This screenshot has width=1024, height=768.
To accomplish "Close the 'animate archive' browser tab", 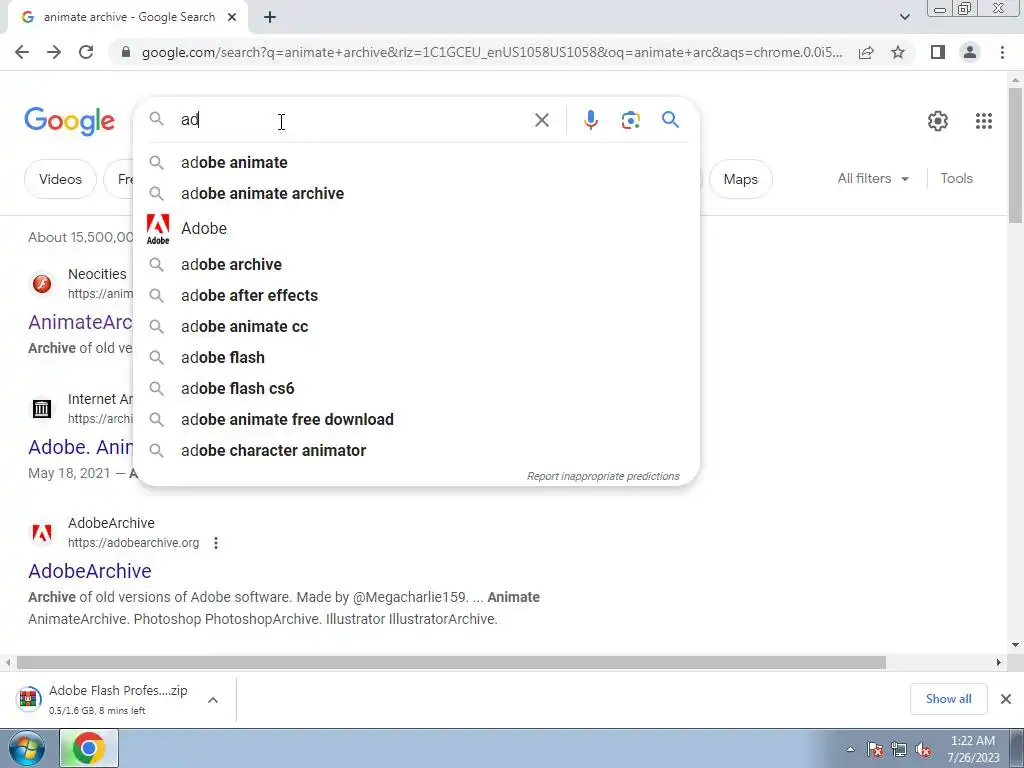I will point(232,18).
